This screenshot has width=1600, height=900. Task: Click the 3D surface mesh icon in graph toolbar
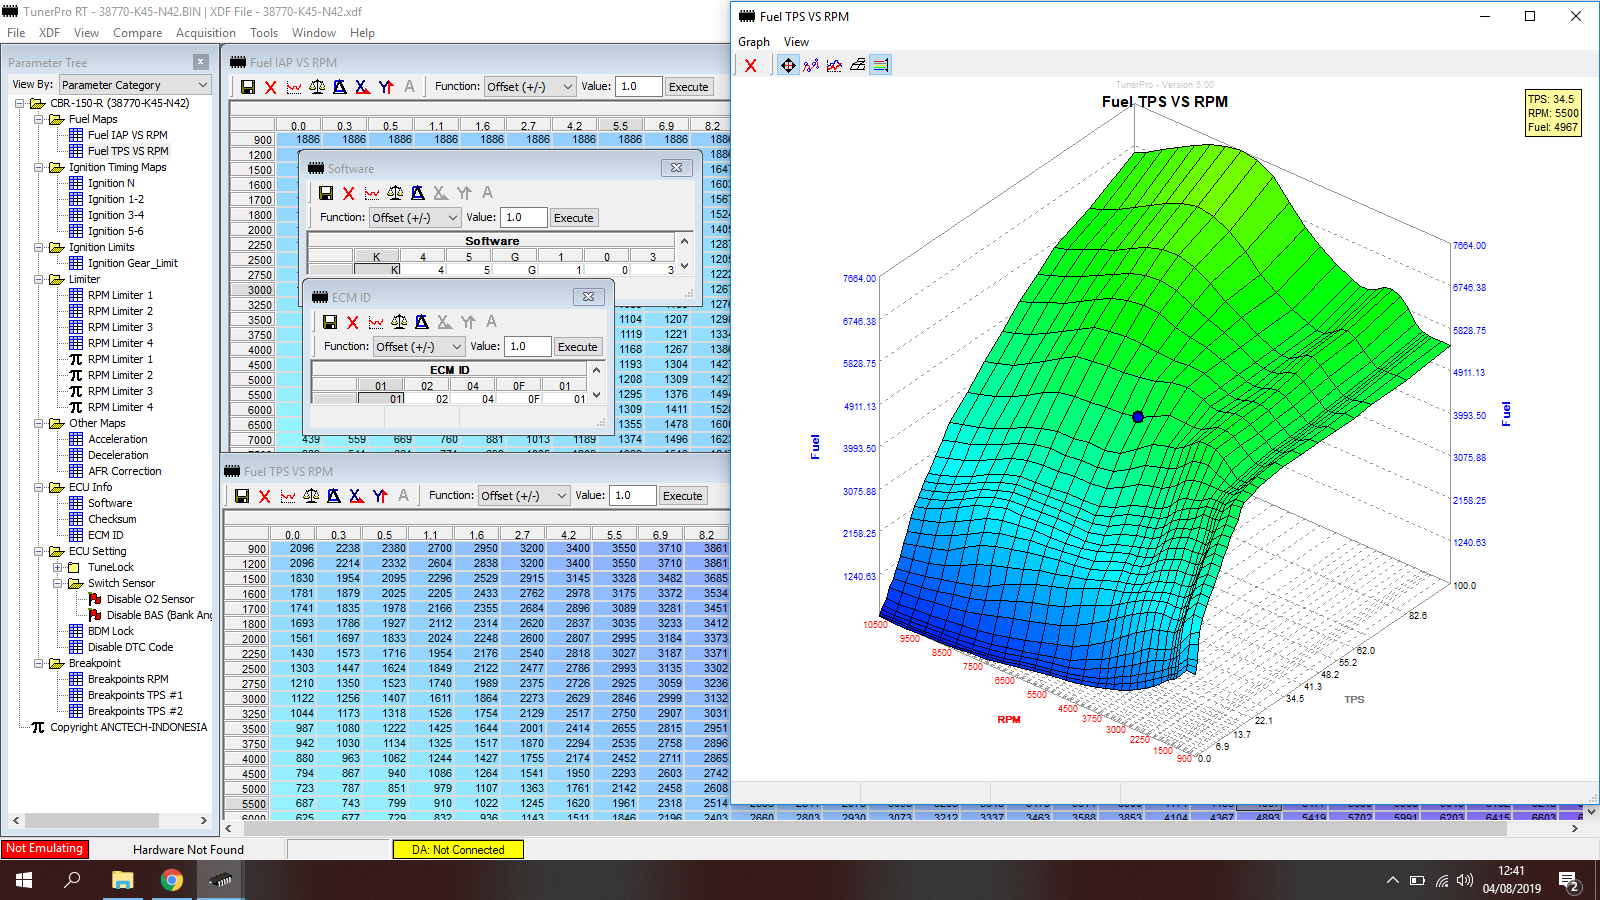(x=857, y=66)
